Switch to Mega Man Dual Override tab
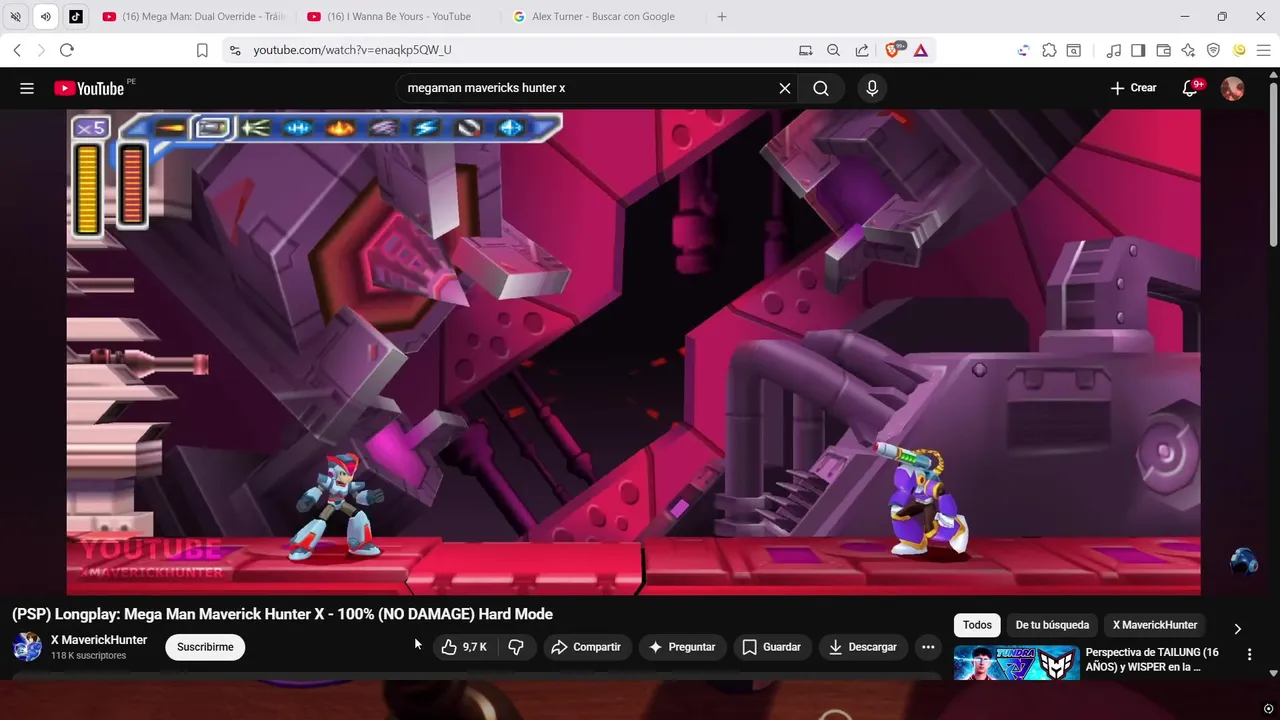 coord(194,16)
